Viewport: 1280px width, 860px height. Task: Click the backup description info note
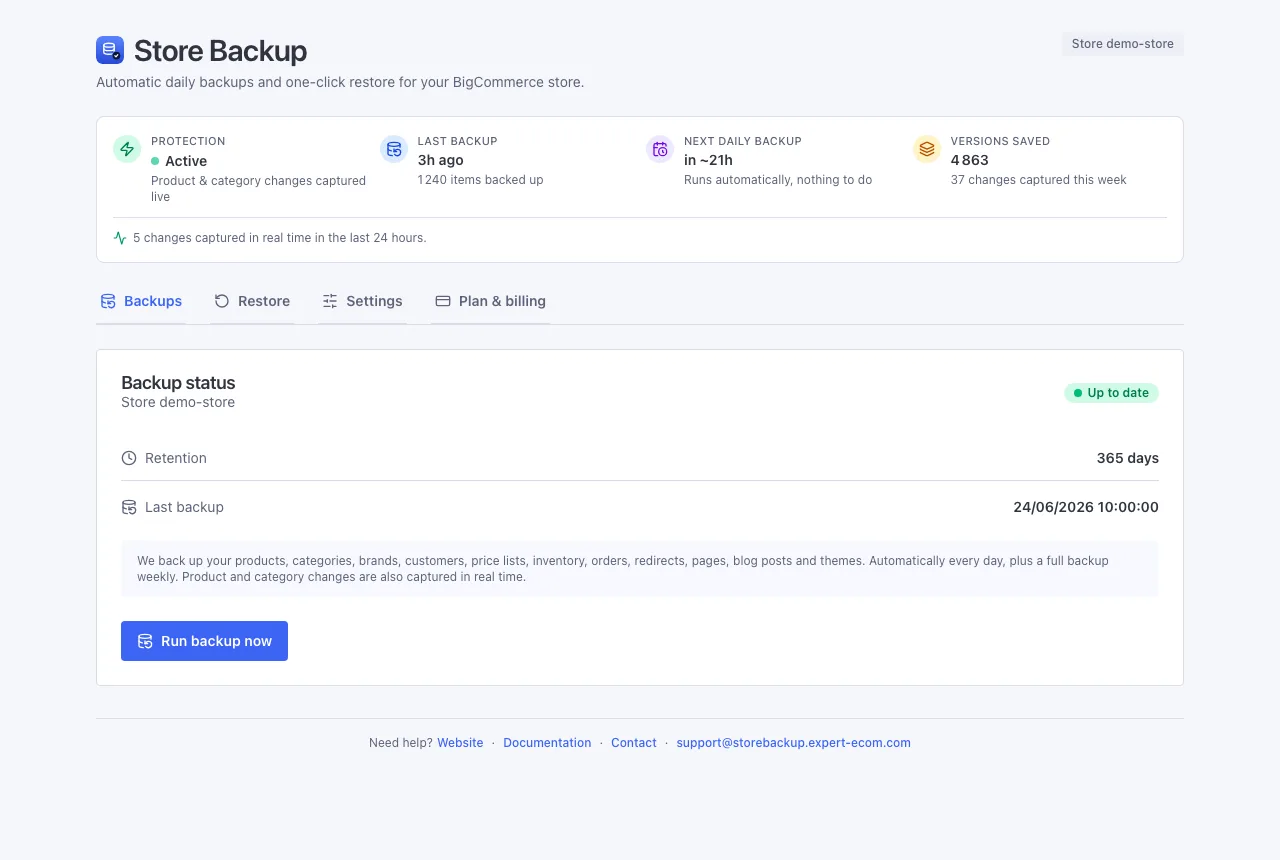pyautogui.click(x=640, y=569)
